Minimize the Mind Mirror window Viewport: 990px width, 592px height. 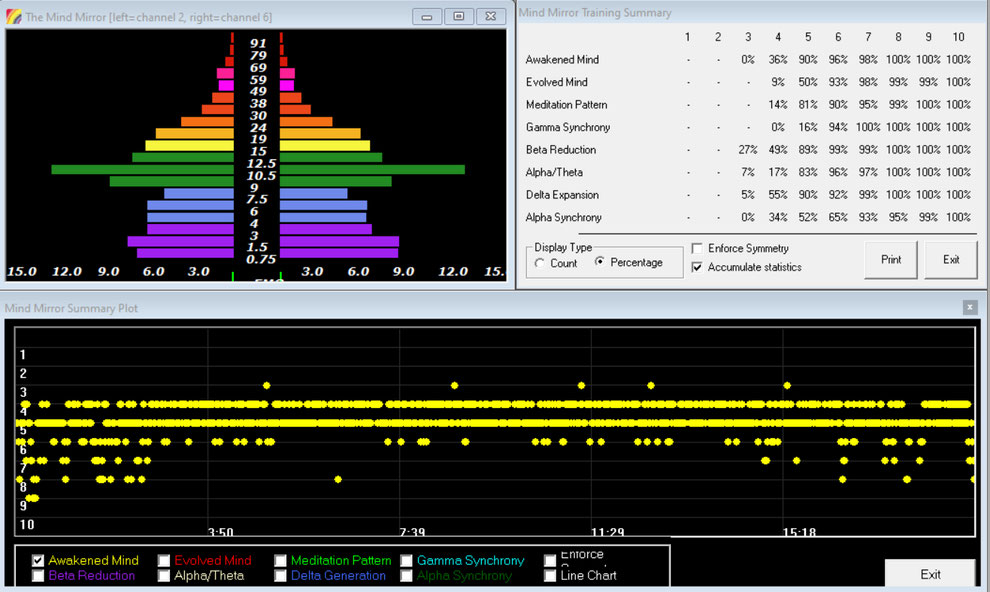click(427, 17)
